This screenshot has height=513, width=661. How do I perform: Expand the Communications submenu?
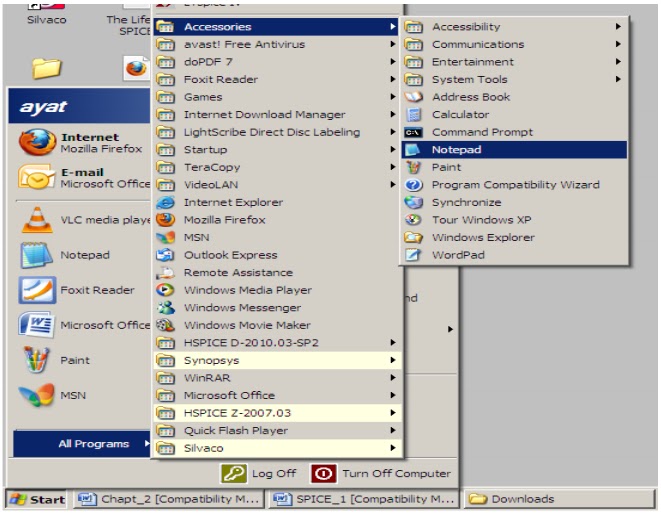click(514, 44)
